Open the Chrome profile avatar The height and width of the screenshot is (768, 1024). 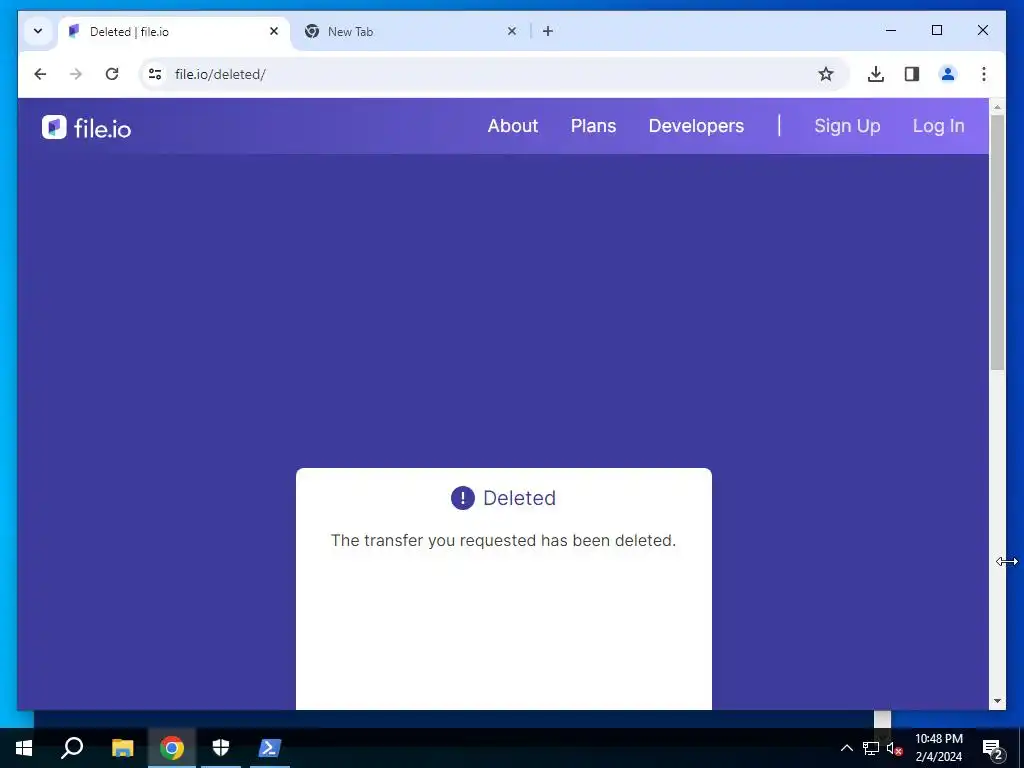click(948, 74)
